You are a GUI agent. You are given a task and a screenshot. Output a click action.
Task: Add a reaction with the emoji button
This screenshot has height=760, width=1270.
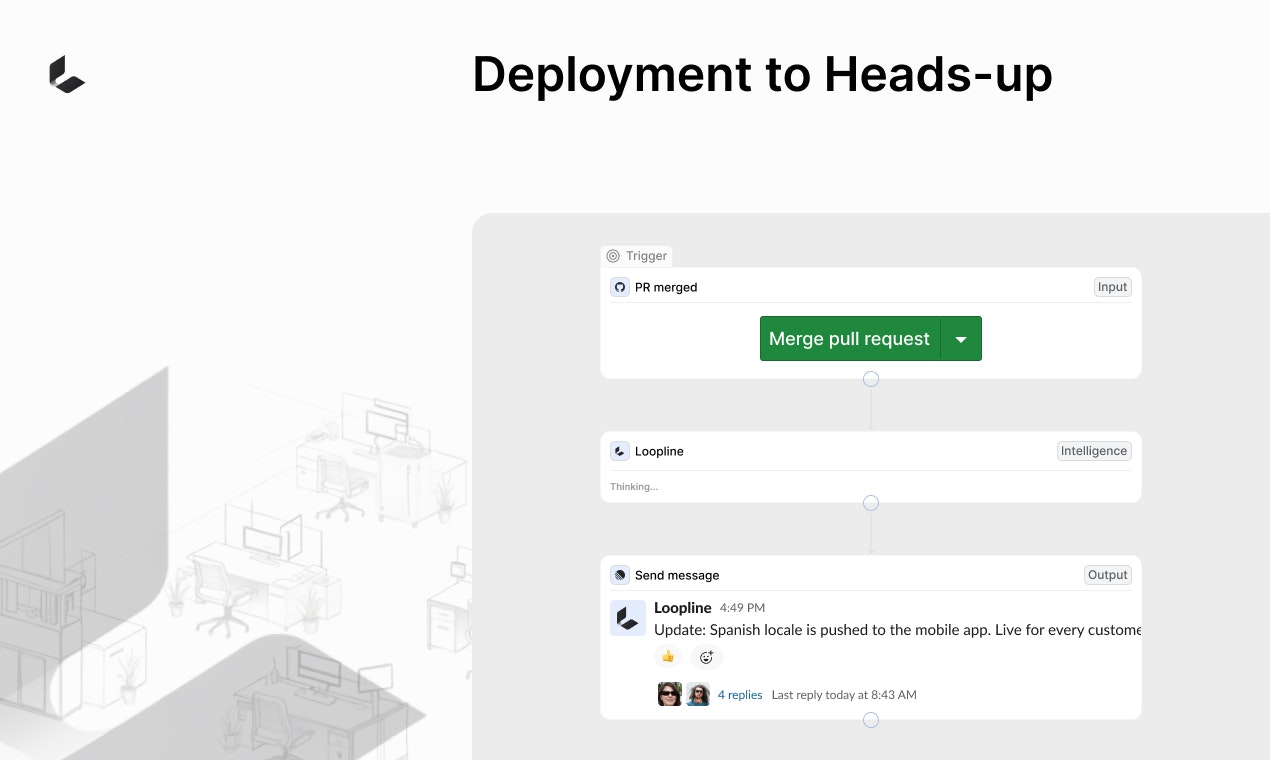(x=706, y=657)
